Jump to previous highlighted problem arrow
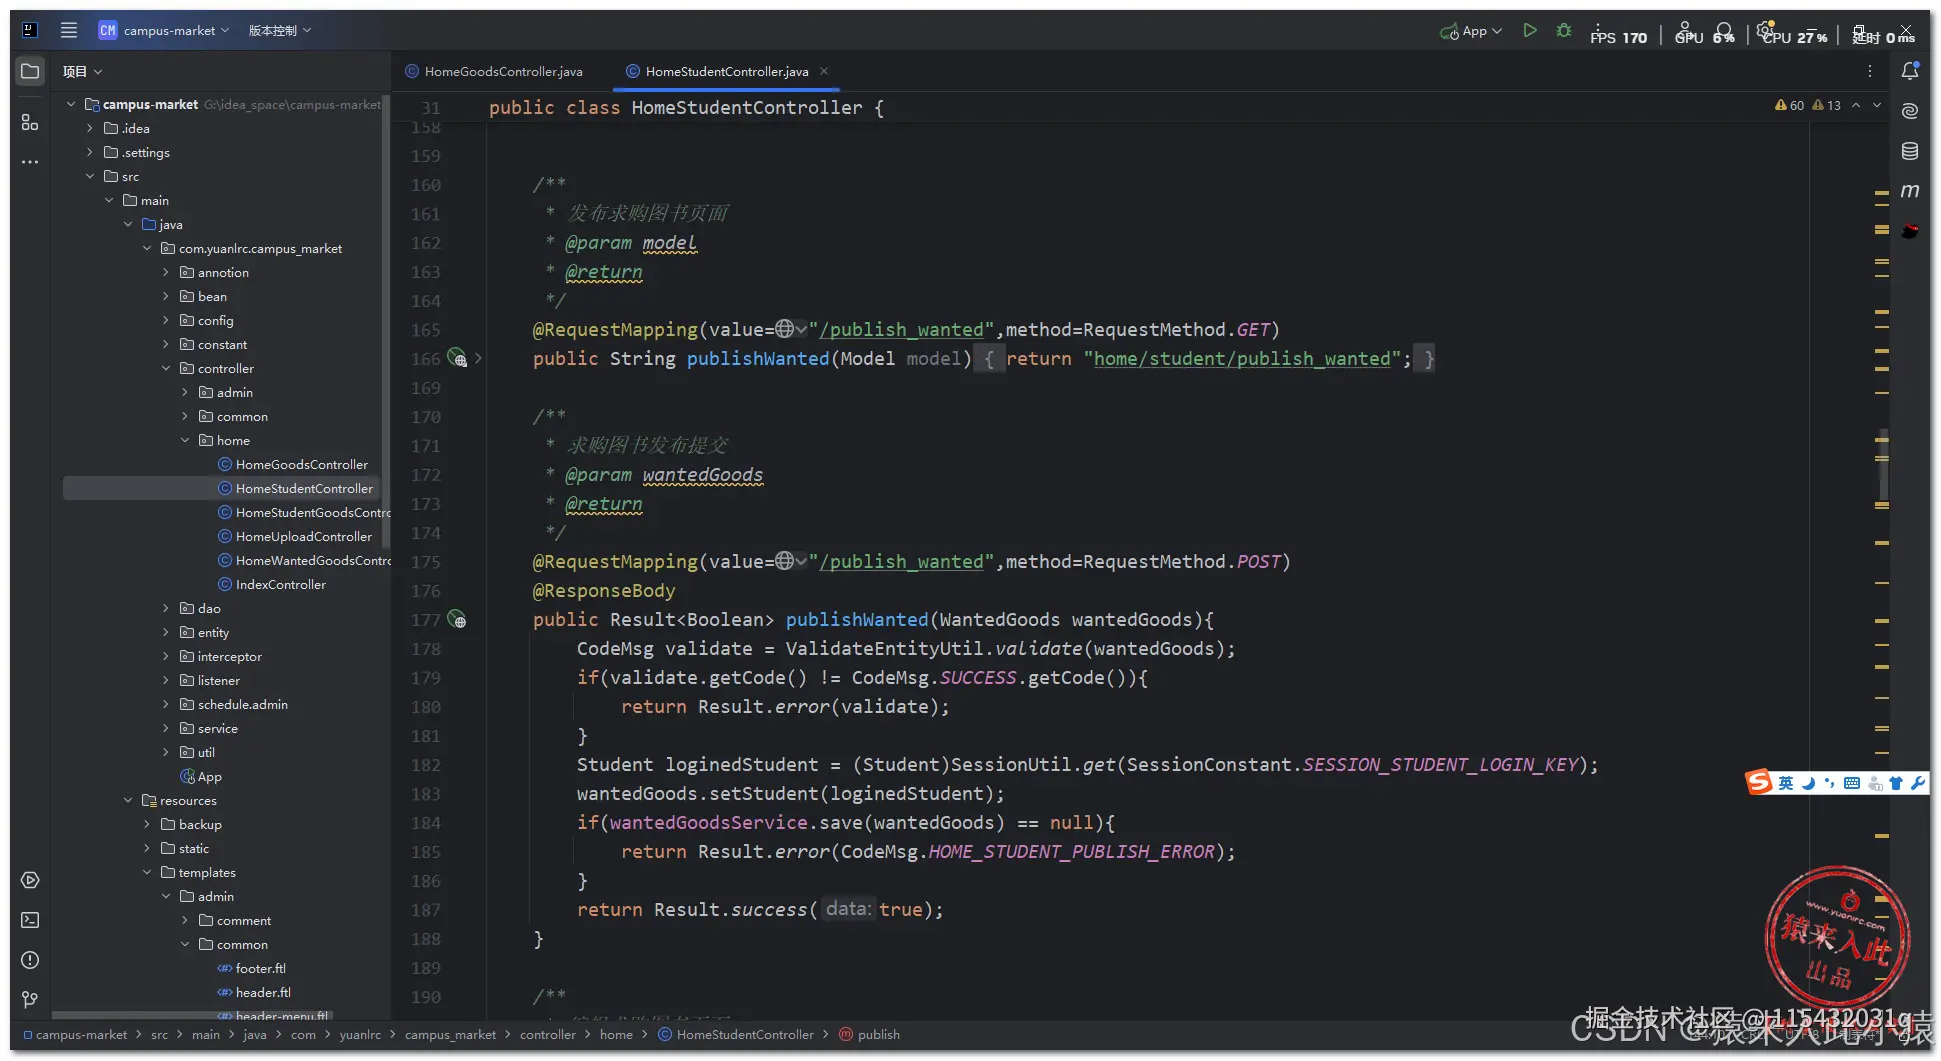1941x1061 pixels. (1856, 105)
